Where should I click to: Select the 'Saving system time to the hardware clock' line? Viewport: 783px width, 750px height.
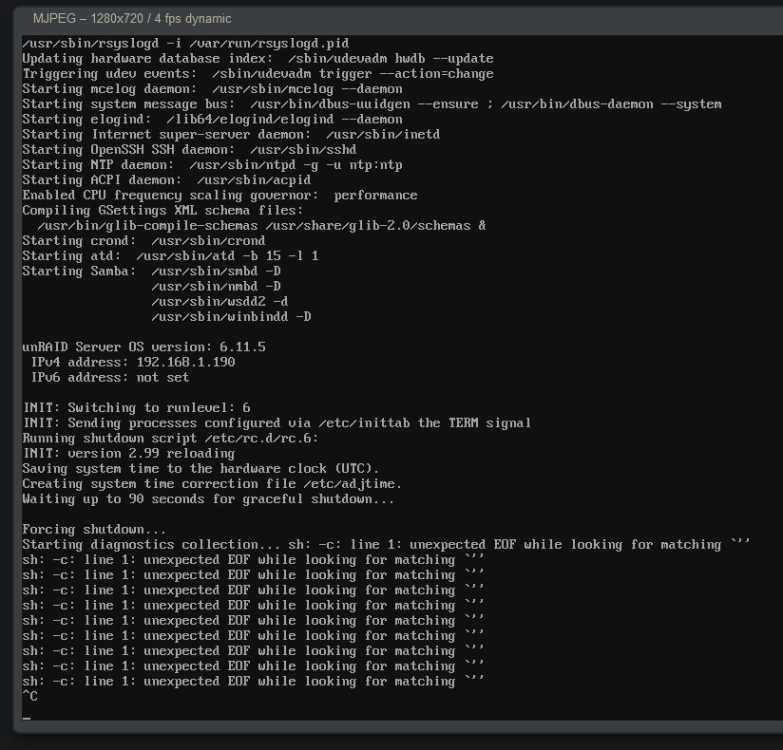[x=201, y=469]
